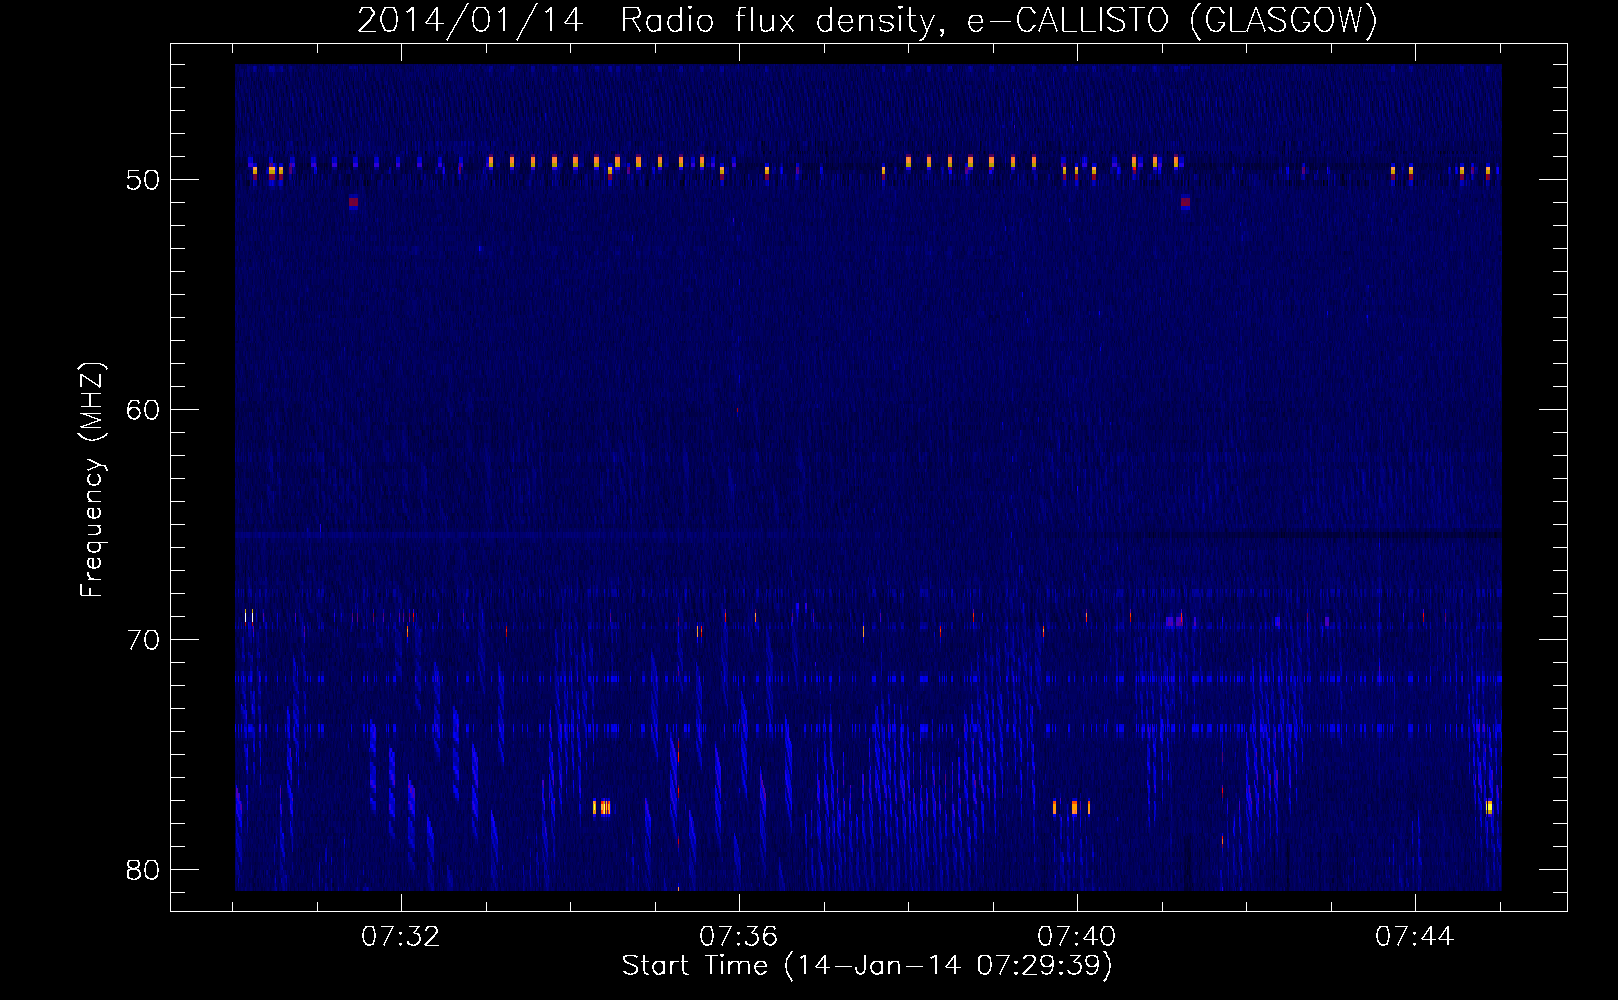The image size is (1618, 1000).
Task: Click the 50 frequency tick label
Action: pyautogui.click(x=142, y=180)
